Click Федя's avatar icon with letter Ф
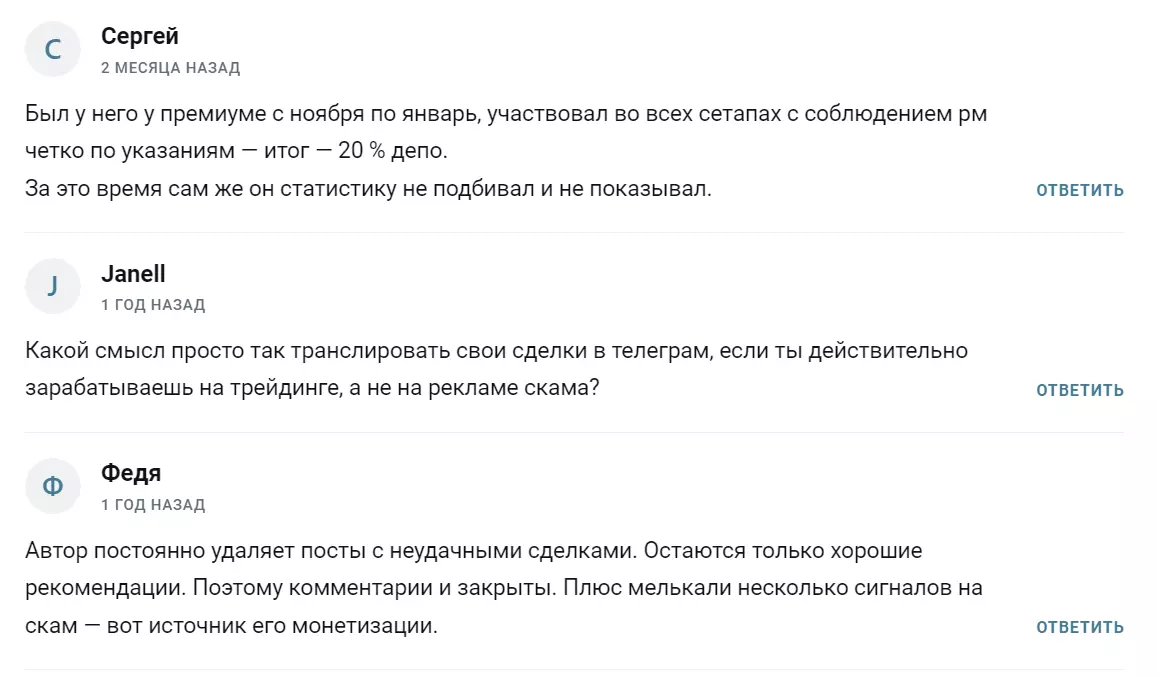The width and height of the screenshot is (1159, 677). point(52,486)
